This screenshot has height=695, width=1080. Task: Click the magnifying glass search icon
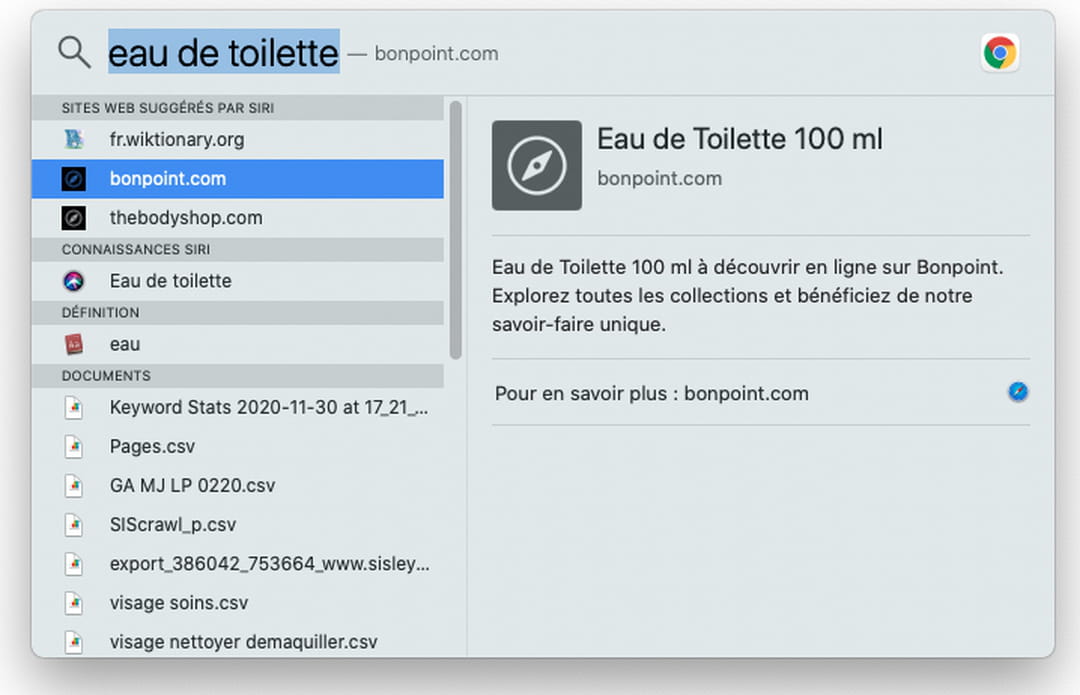(74, 52)
